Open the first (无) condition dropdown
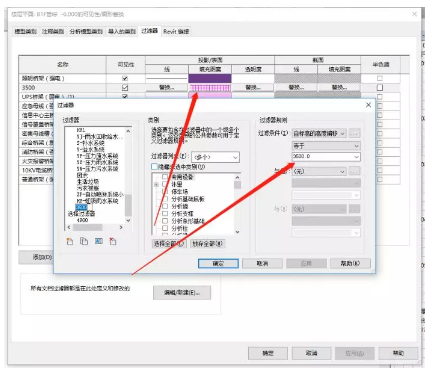The height and width of the screenshot is (374, 433). point(319,171)
